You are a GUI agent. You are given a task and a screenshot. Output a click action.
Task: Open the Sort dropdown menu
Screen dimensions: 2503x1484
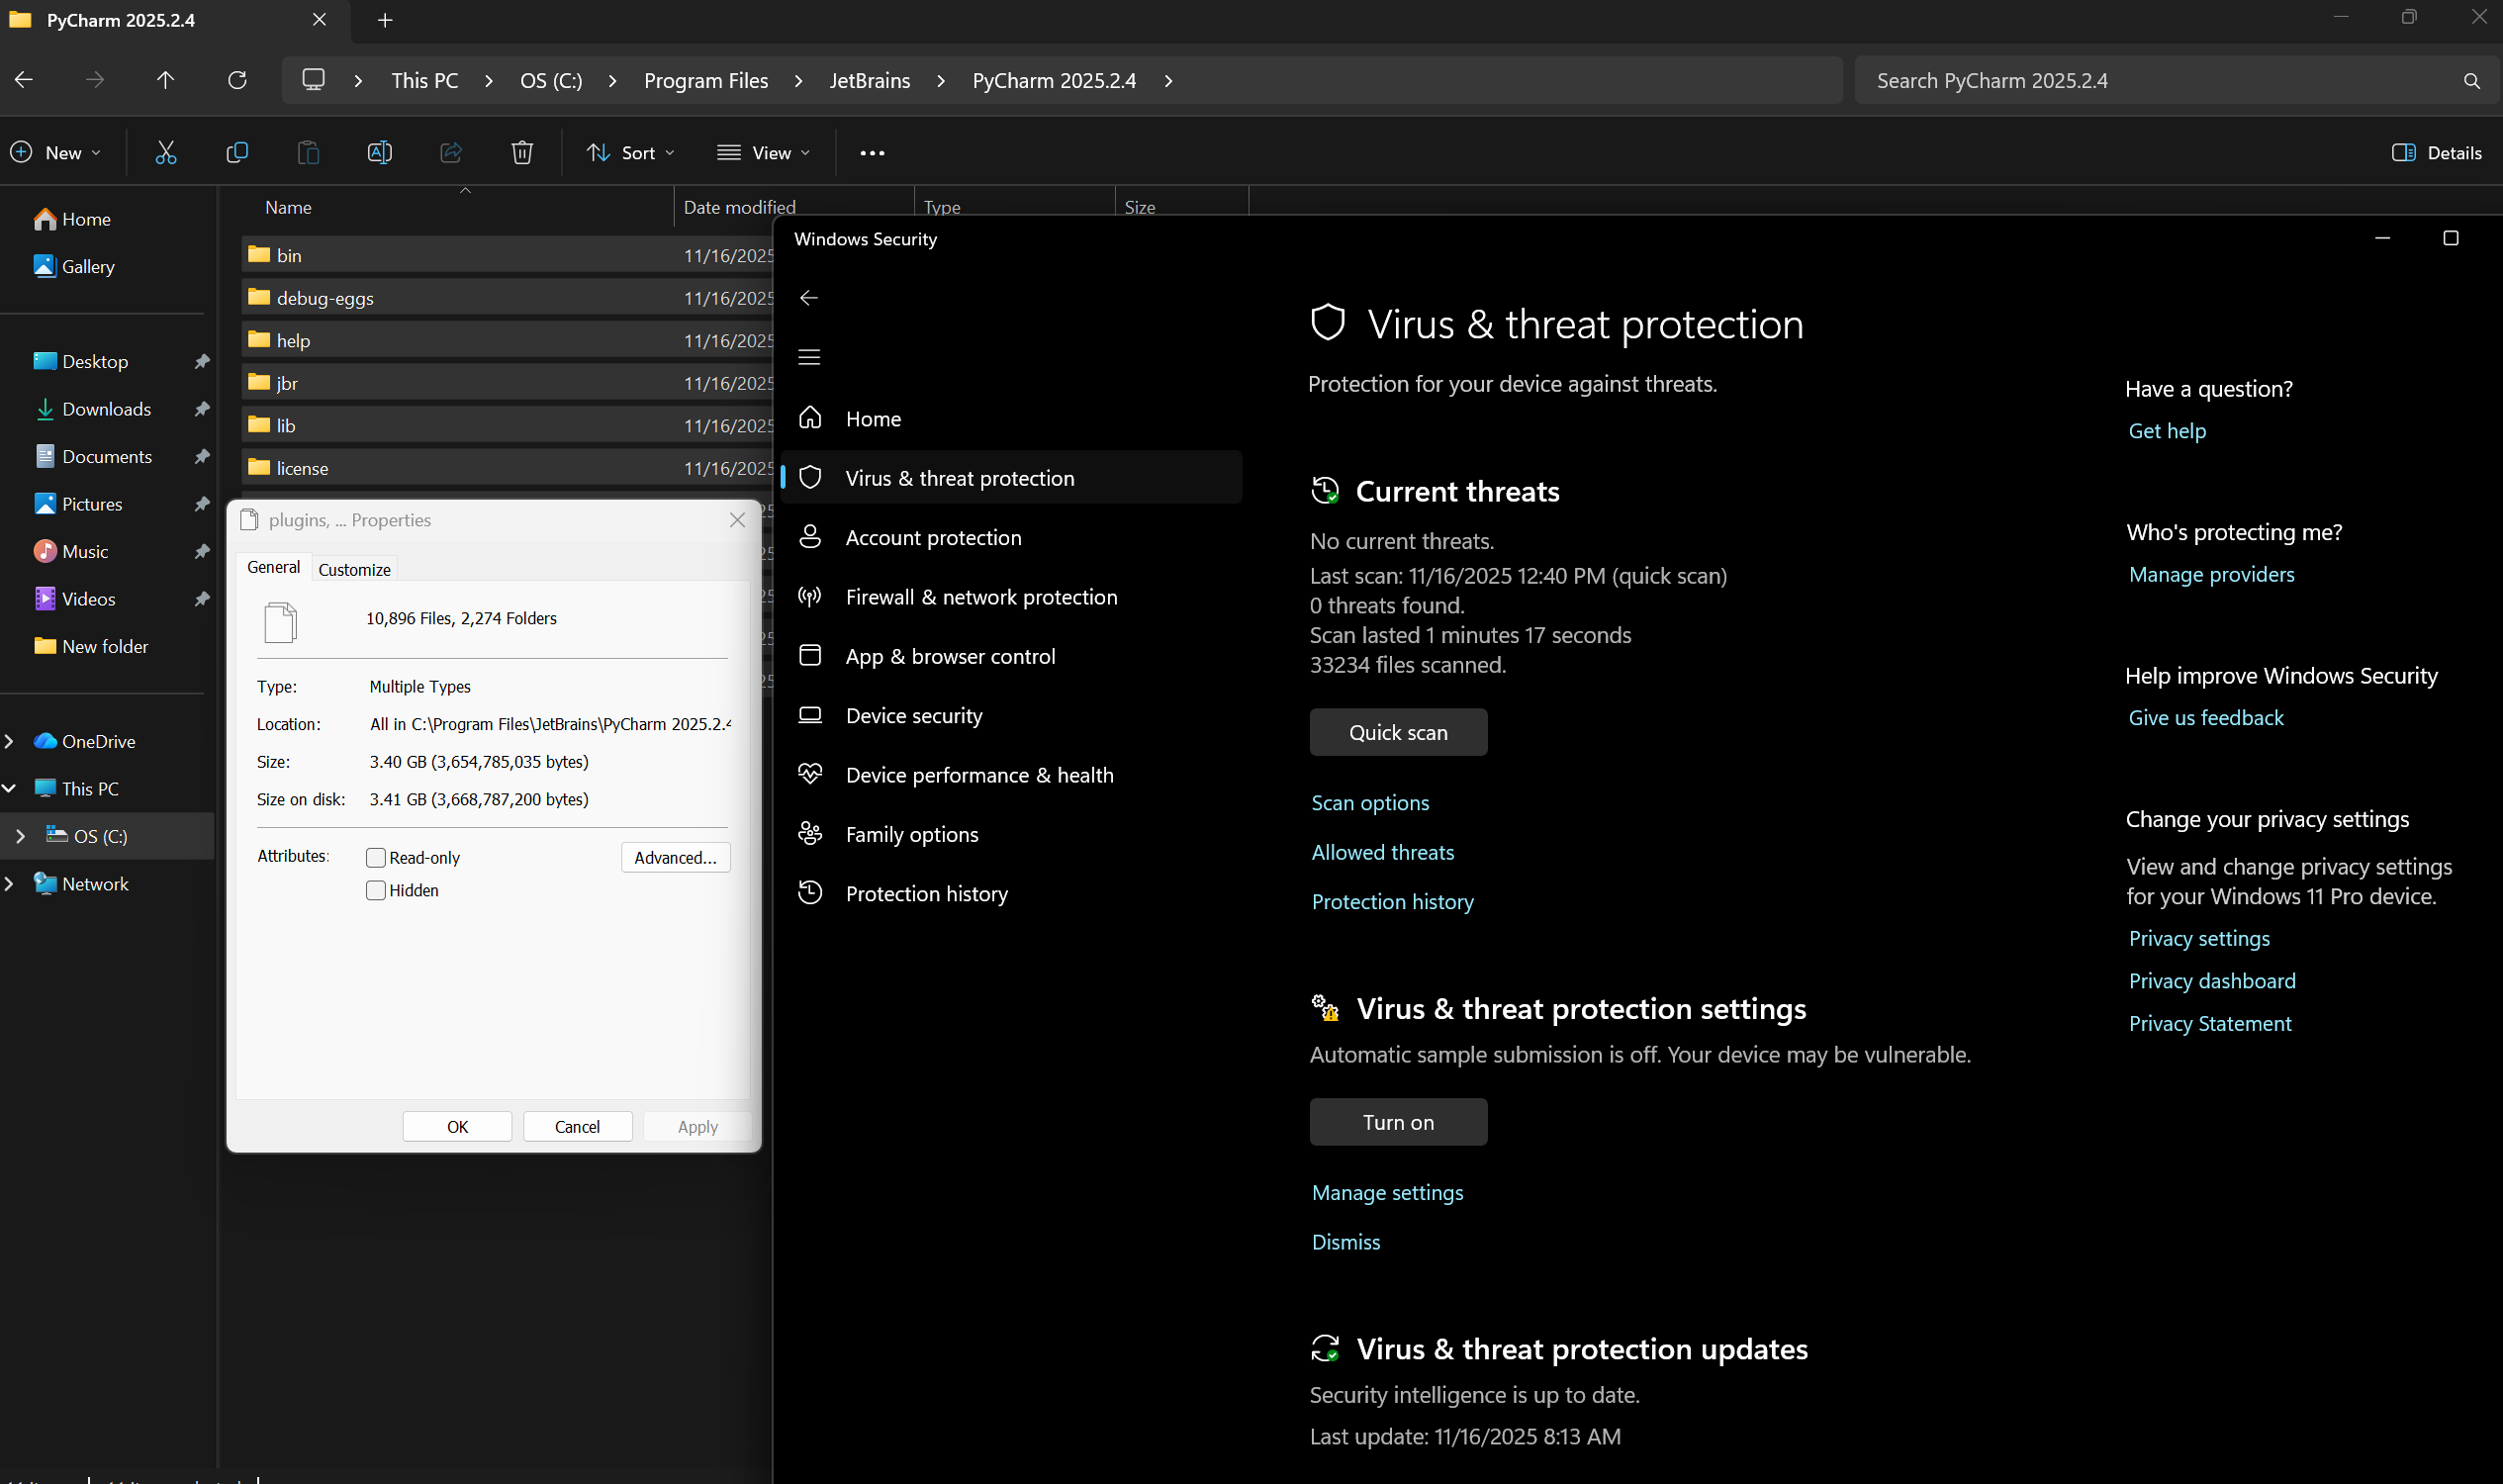tap(631, 153)
